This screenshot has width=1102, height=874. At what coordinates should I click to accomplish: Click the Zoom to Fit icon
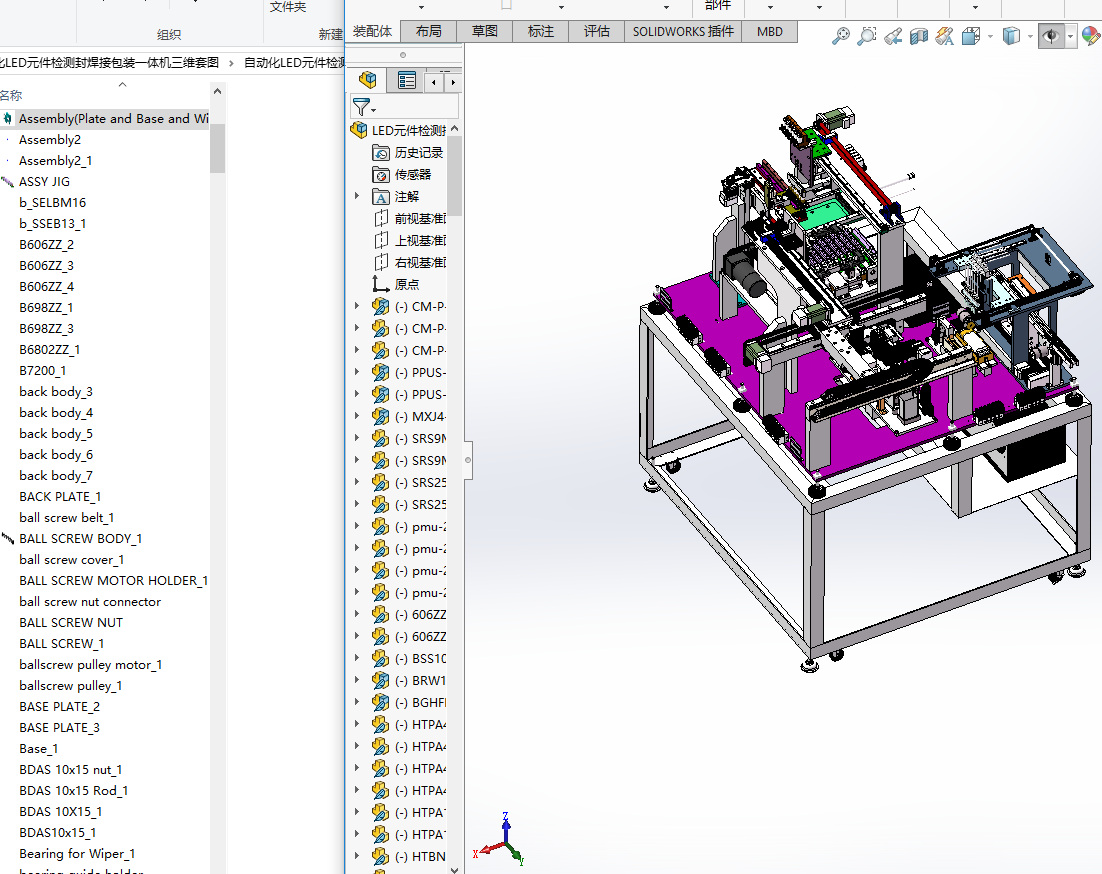click(841, 36)
